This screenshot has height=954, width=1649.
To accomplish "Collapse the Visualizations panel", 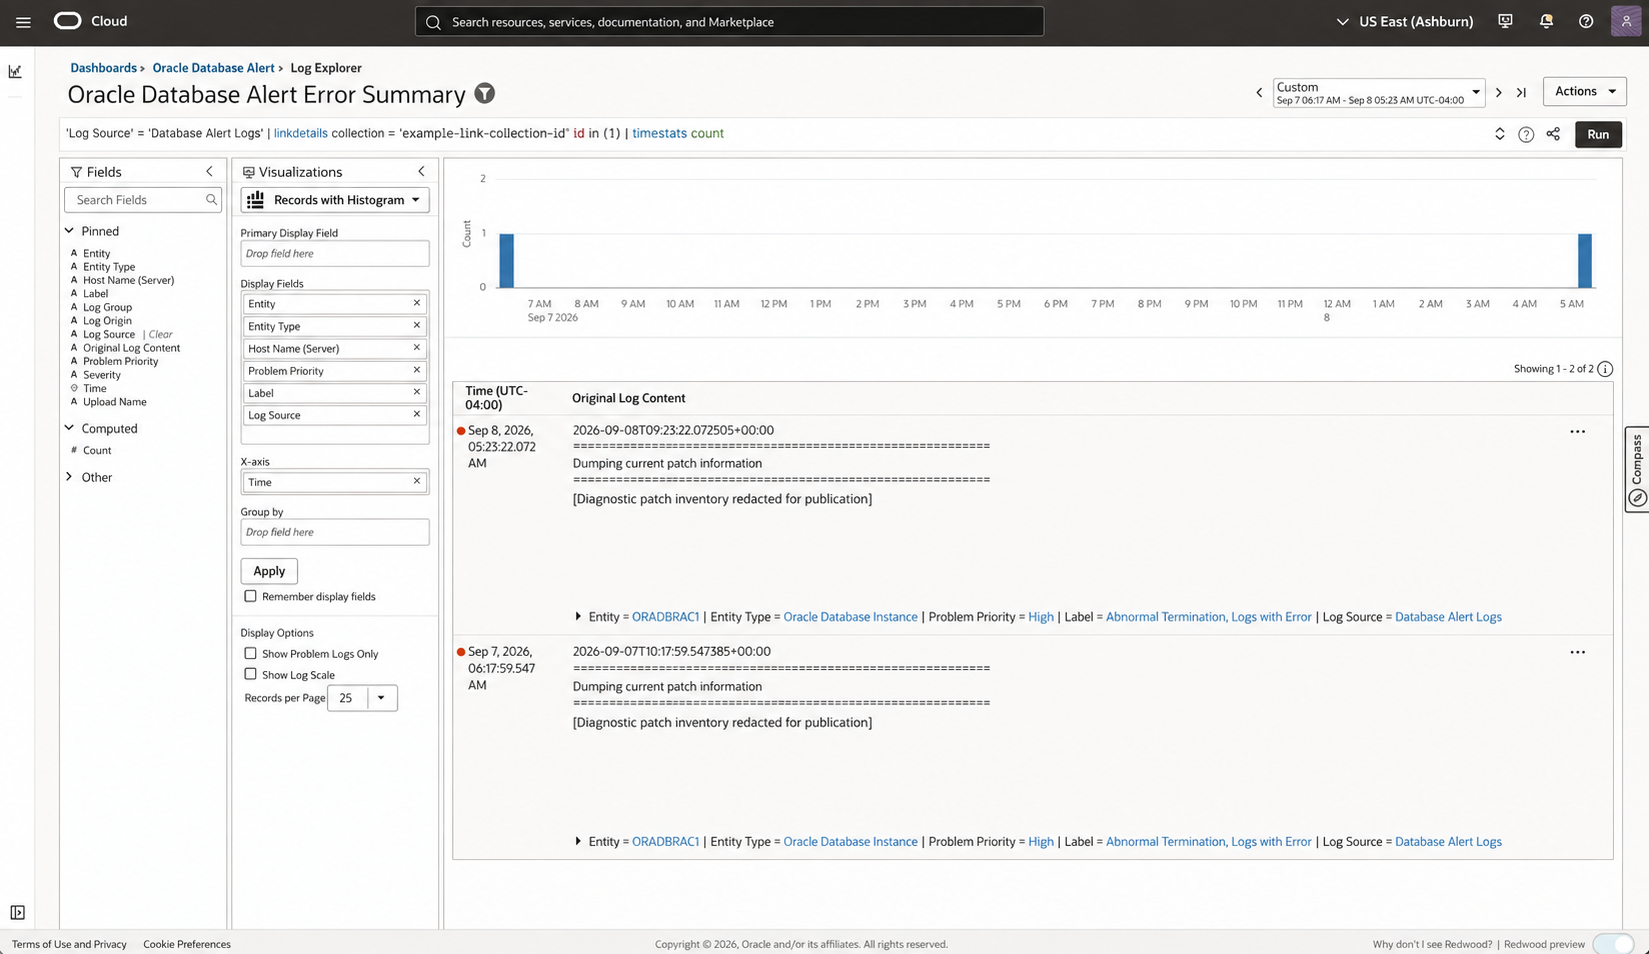I will (x=421, y=171).
